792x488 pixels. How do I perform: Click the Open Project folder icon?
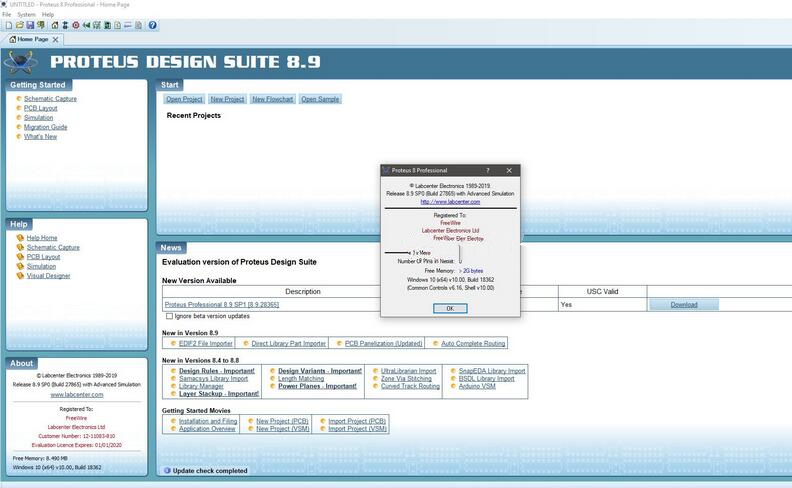point(20,25)
